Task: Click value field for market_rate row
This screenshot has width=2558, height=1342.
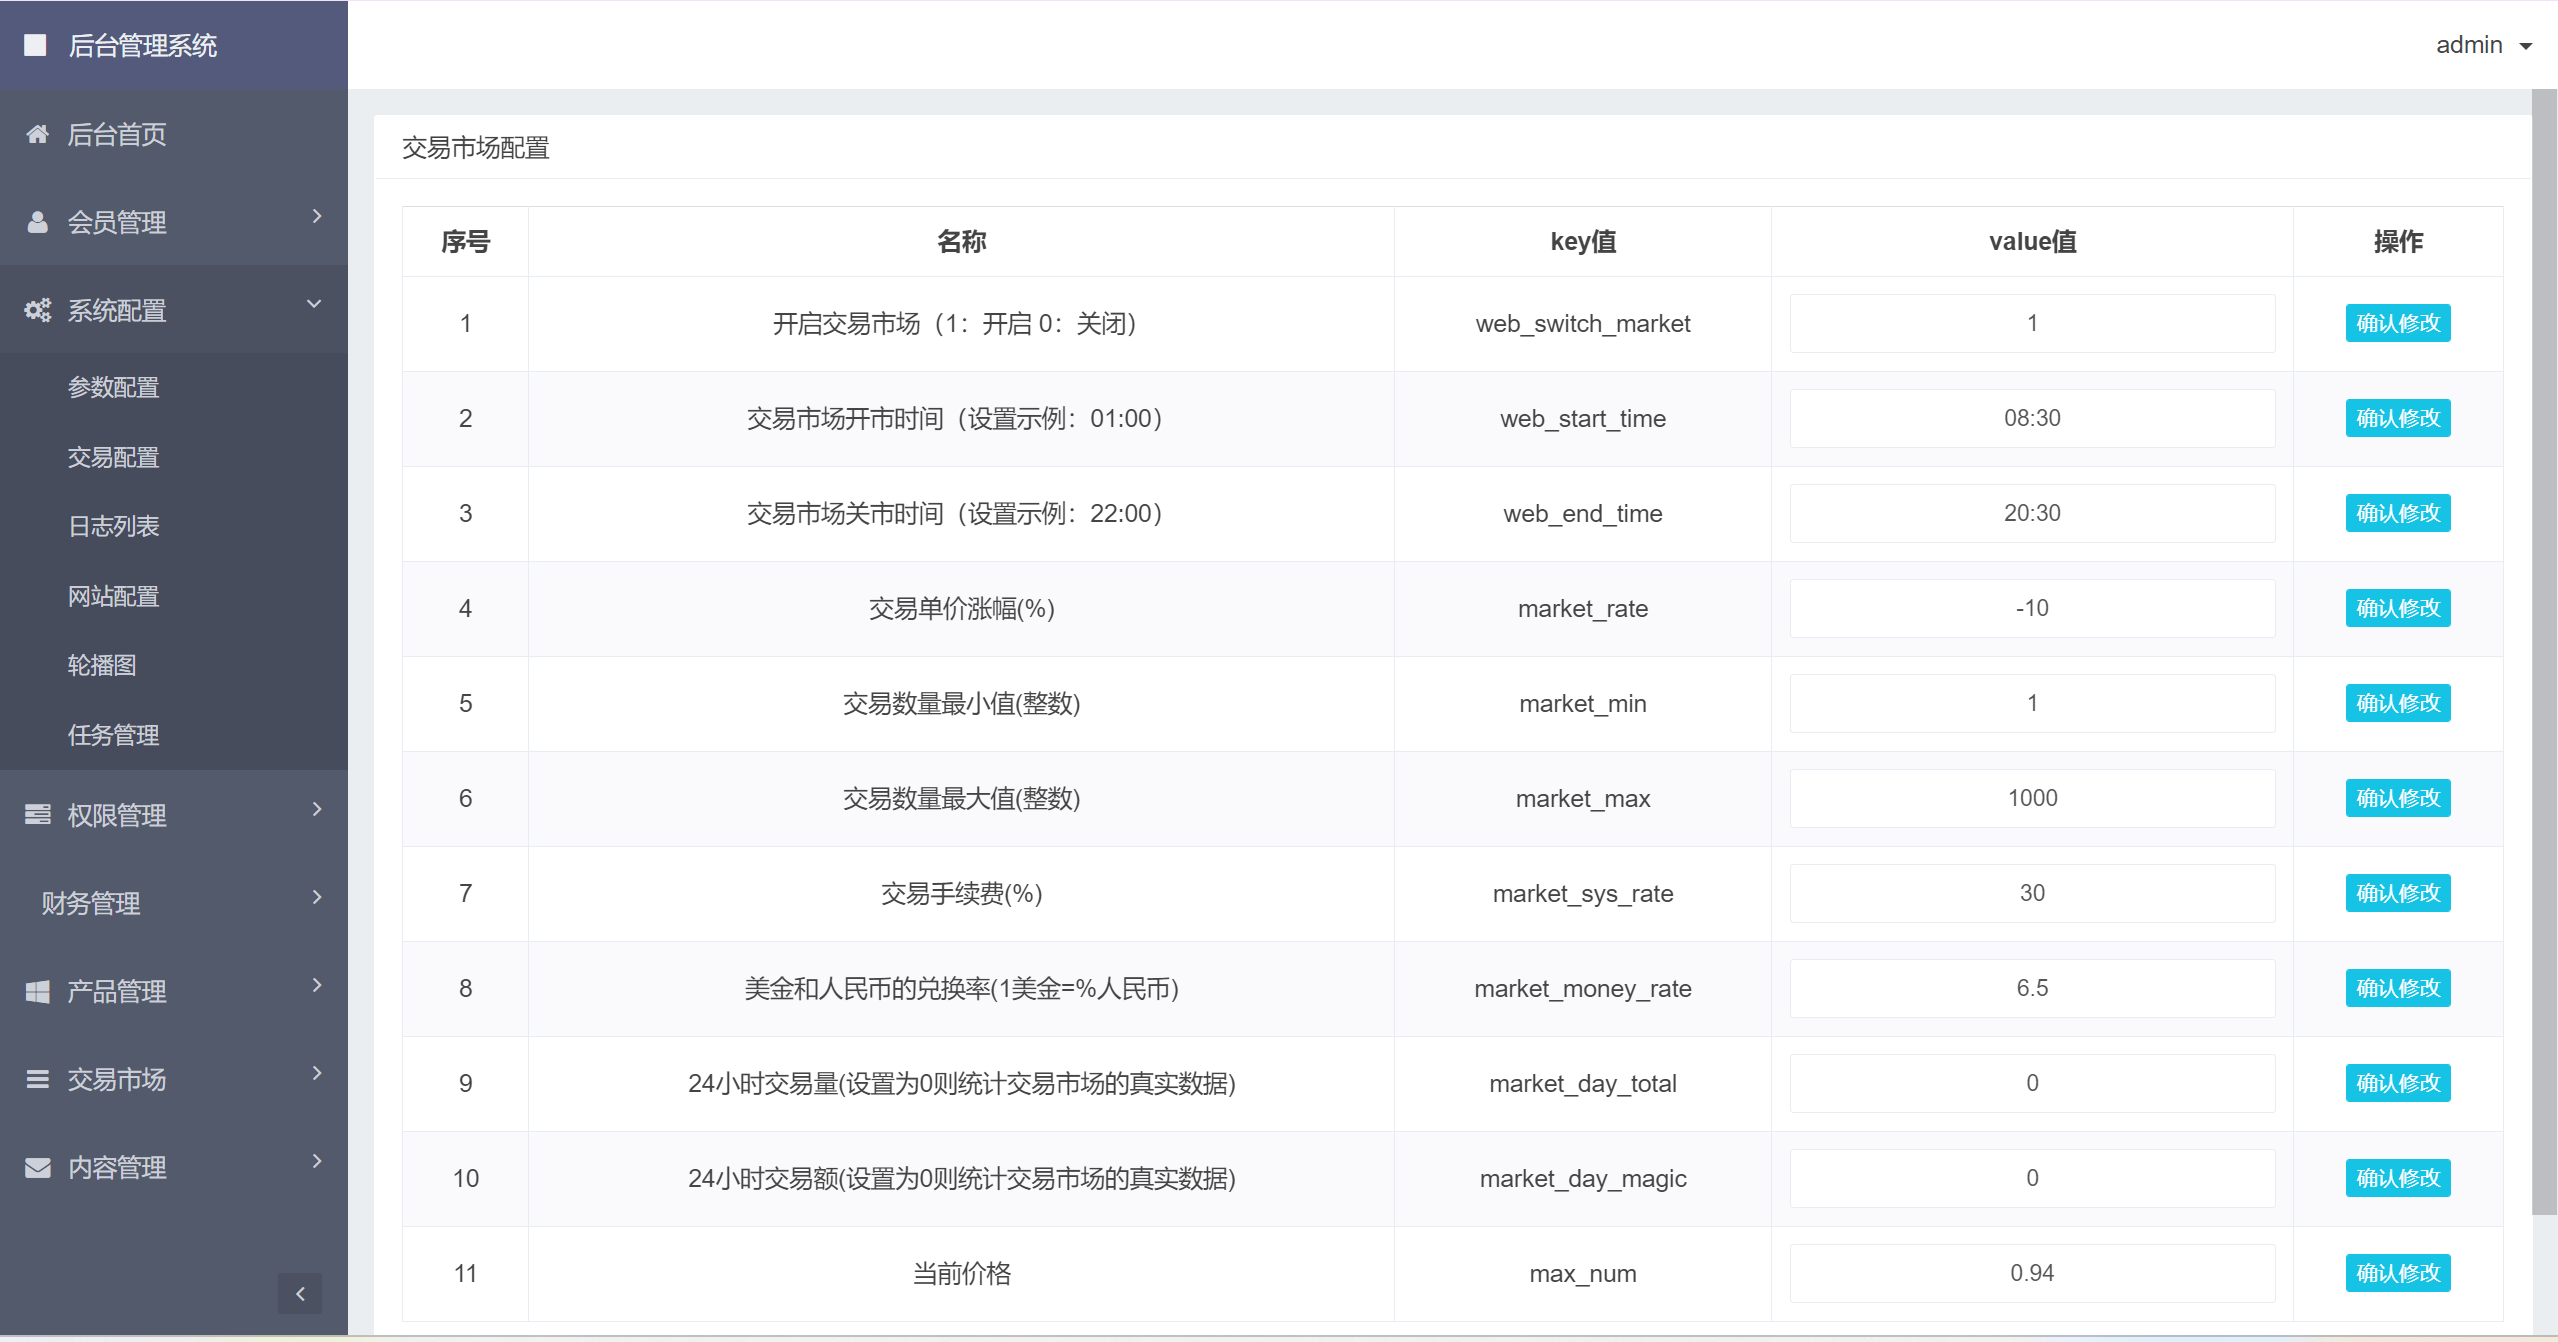Action: coord(2030,608)
